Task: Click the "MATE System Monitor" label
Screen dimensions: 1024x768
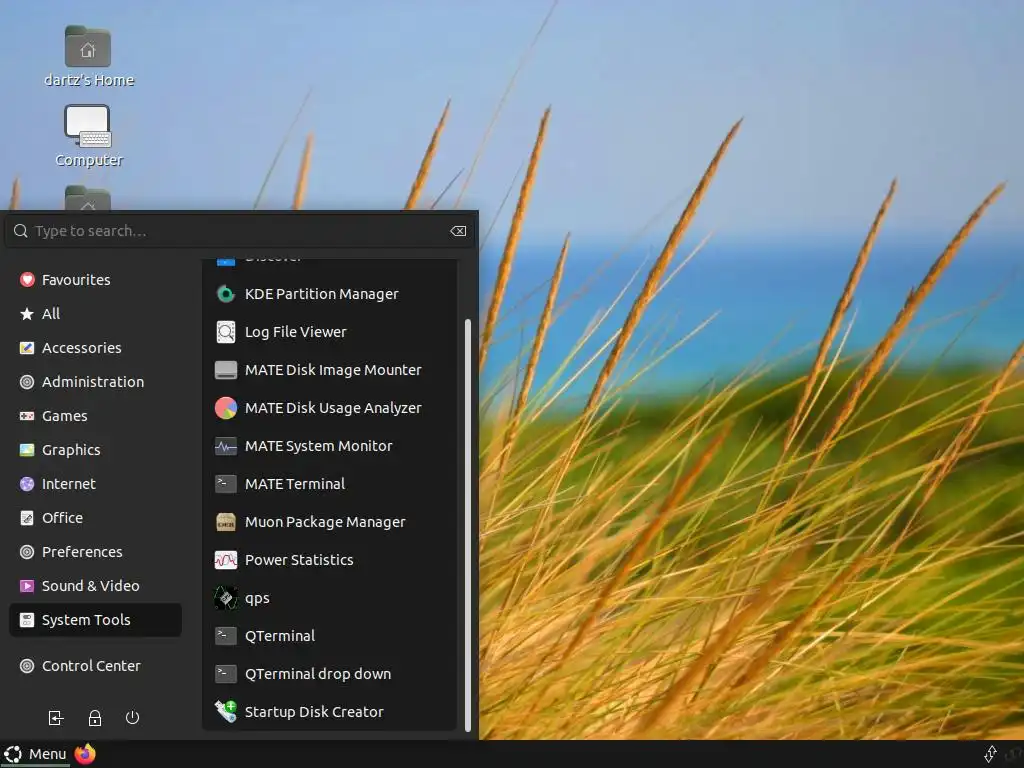Action: (x=319, y=446)
